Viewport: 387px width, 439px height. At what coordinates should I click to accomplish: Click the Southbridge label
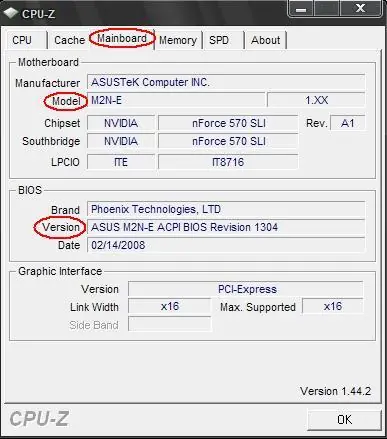point(51,141)
